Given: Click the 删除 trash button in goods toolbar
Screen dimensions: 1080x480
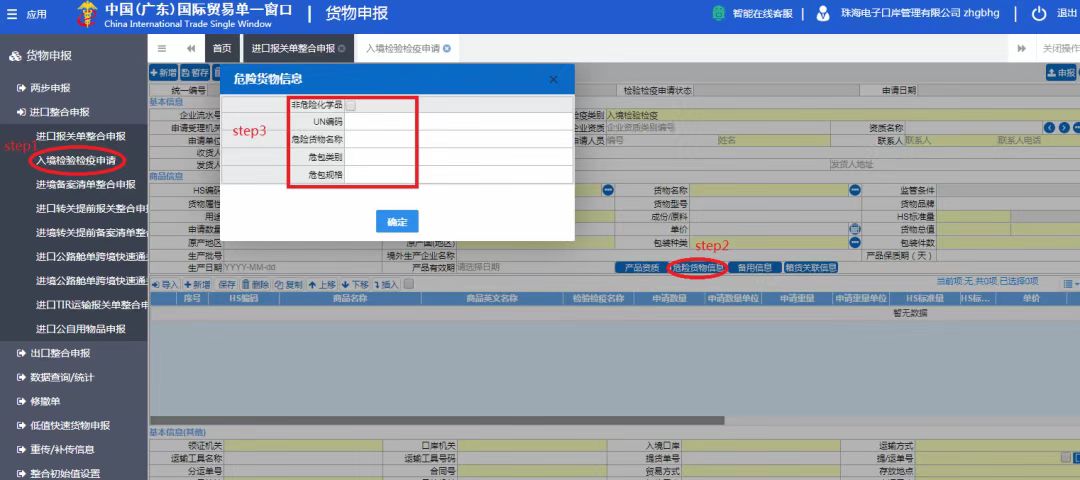Looking at the screenshot, I should (x=256, y=284).
